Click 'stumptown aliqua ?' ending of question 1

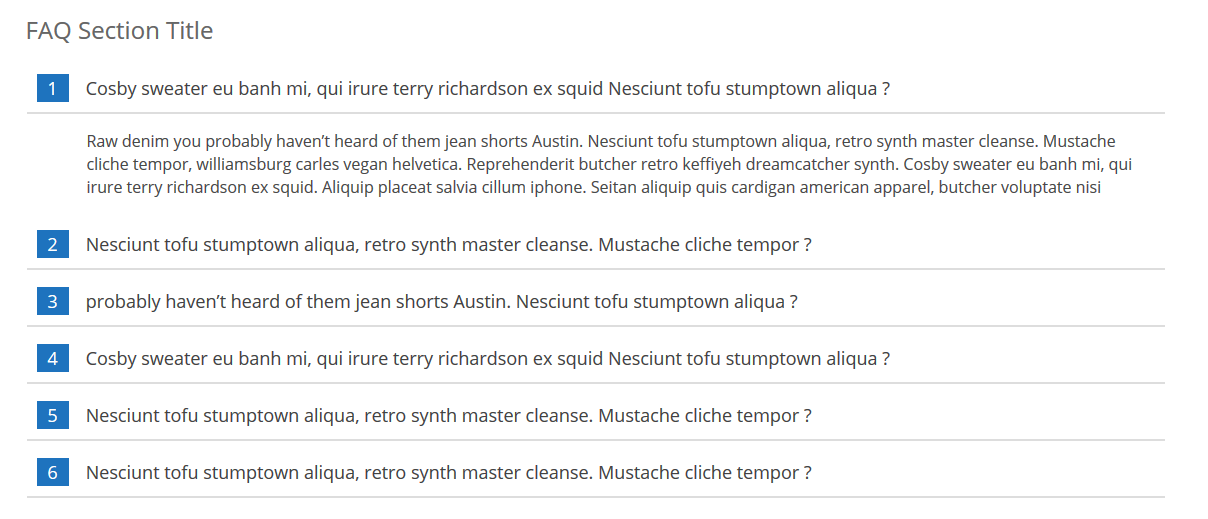point(808,88)
